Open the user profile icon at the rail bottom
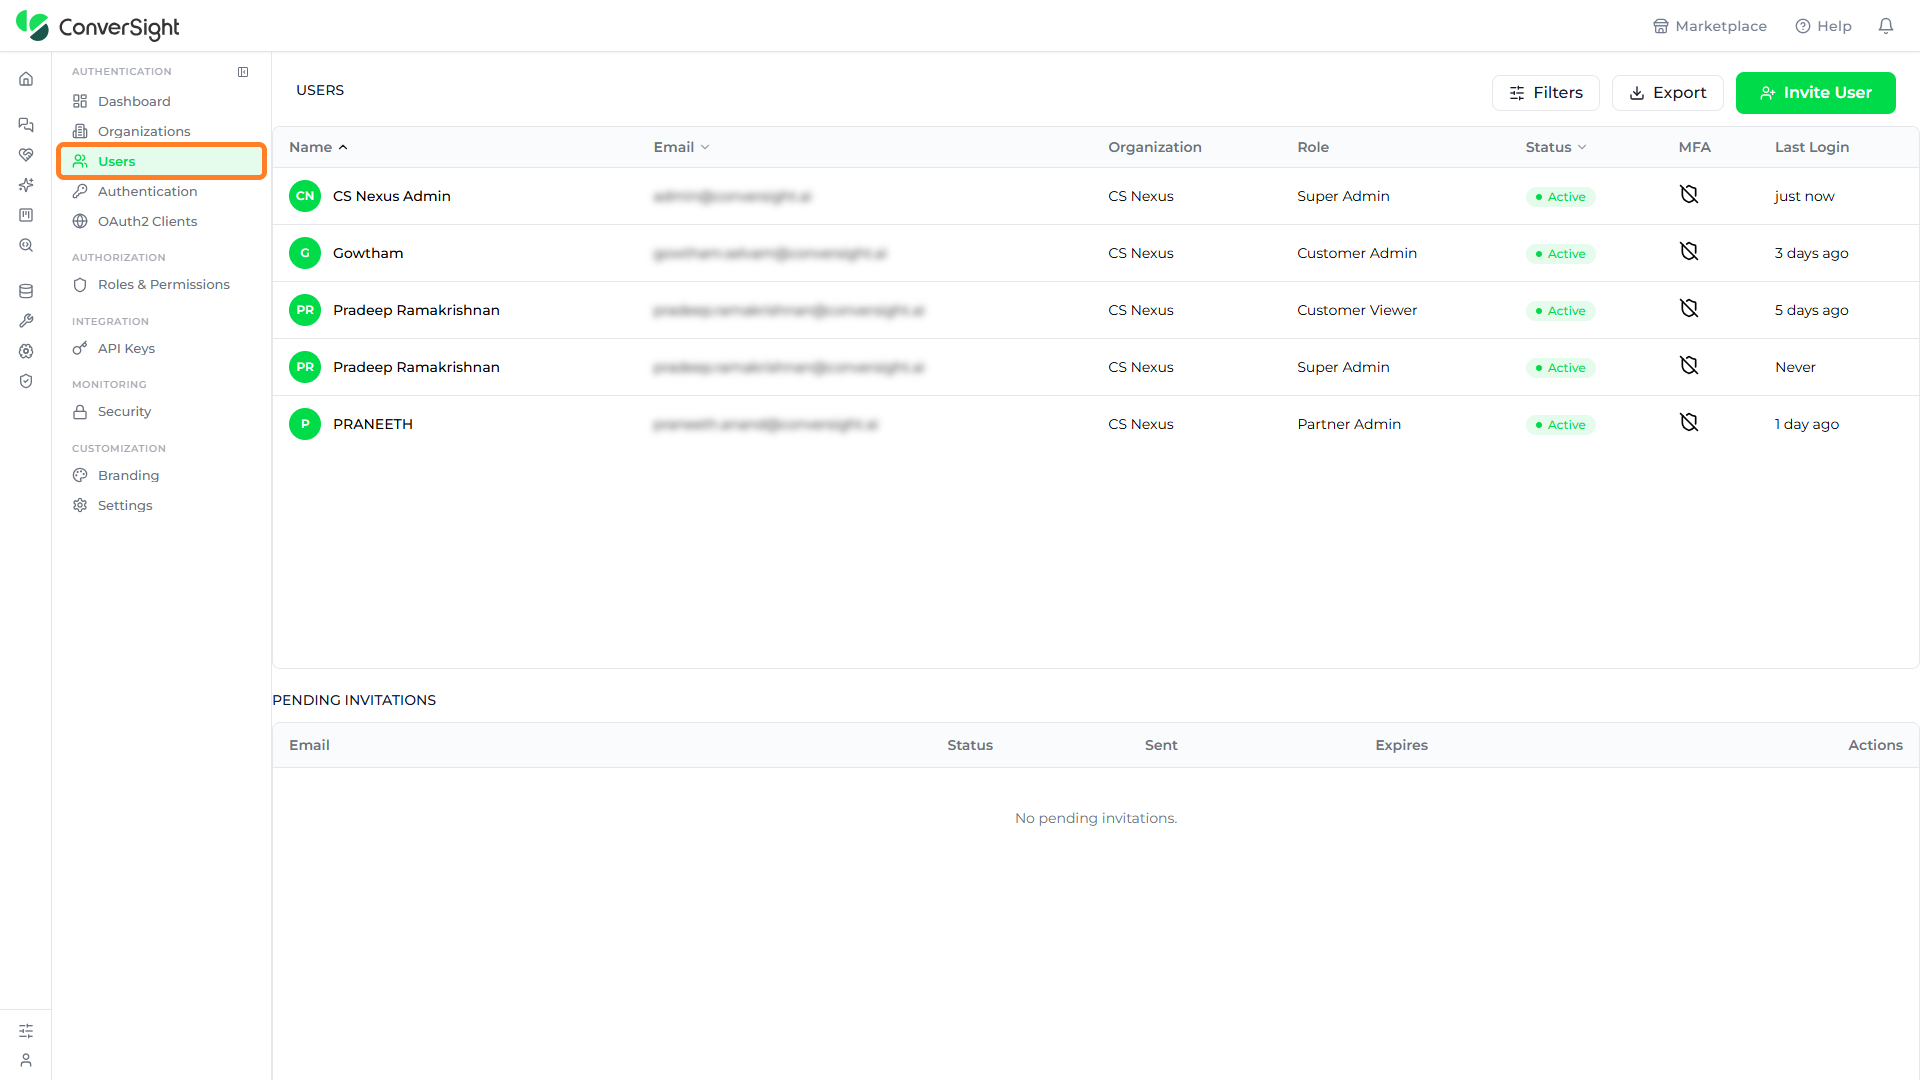Viewport: 1920px width, 1080px height. click(26, 1060)
